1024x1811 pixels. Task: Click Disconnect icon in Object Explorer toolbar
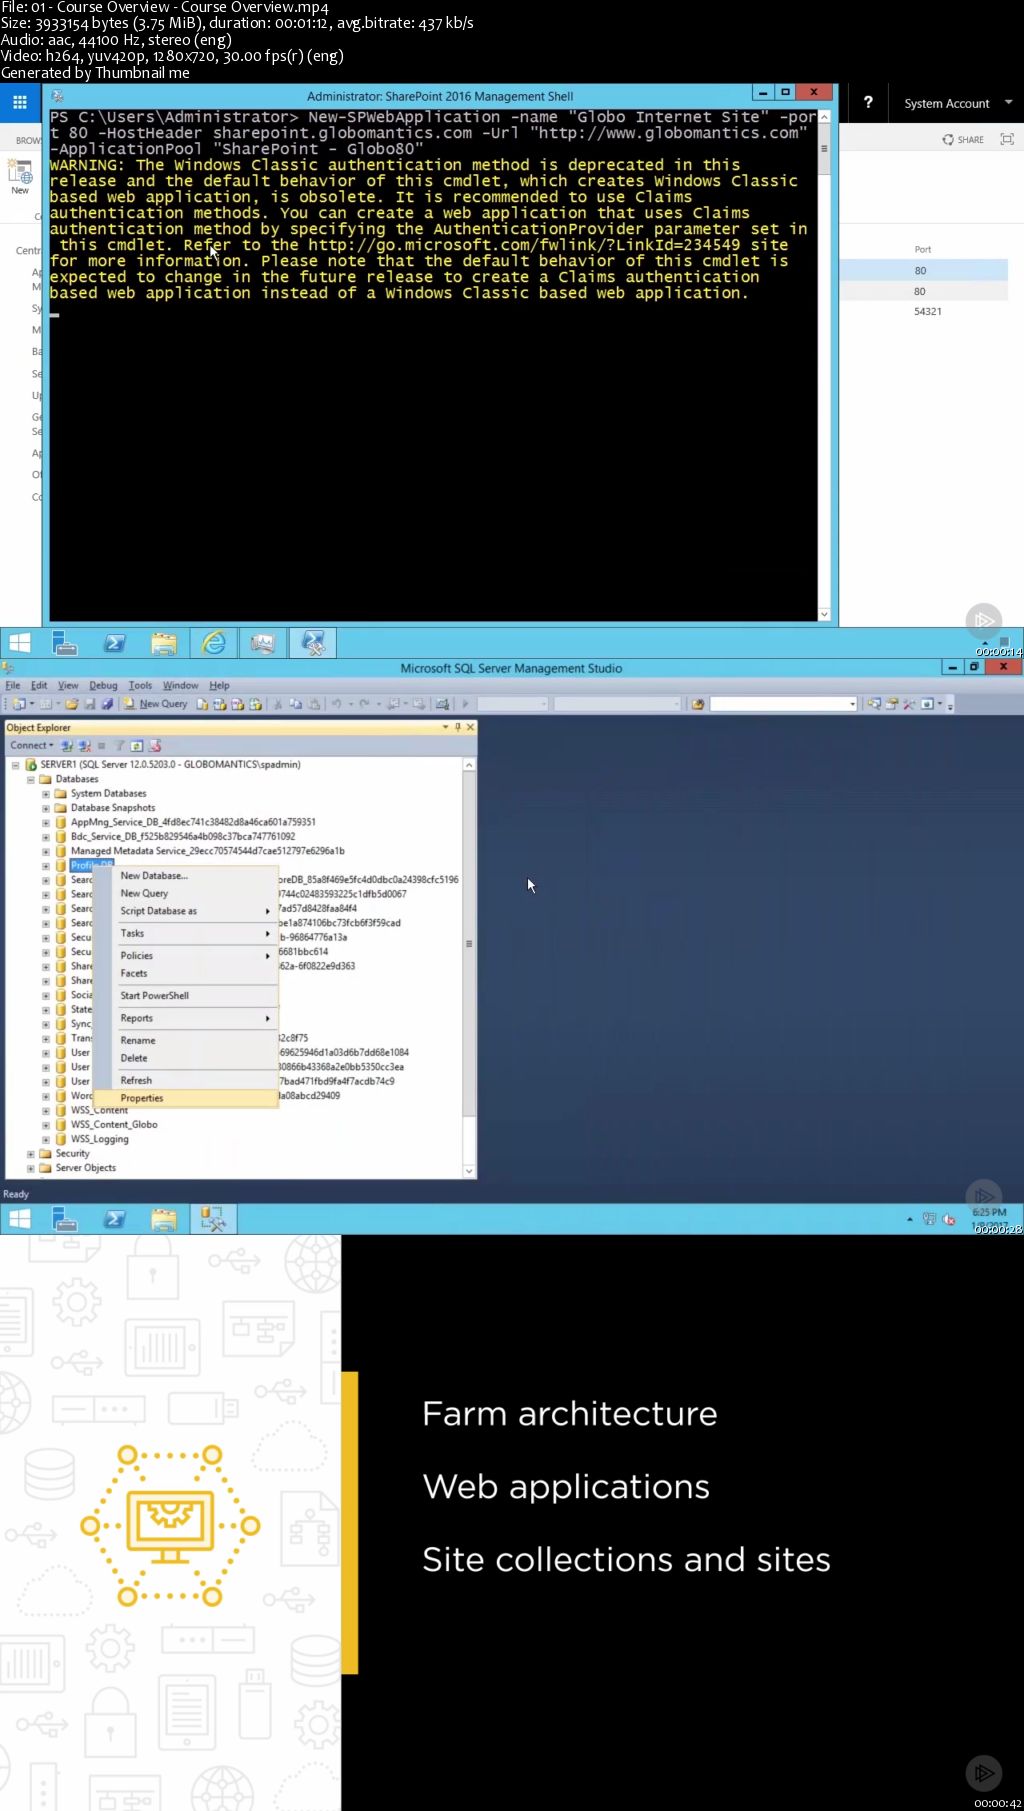[85, 746]
